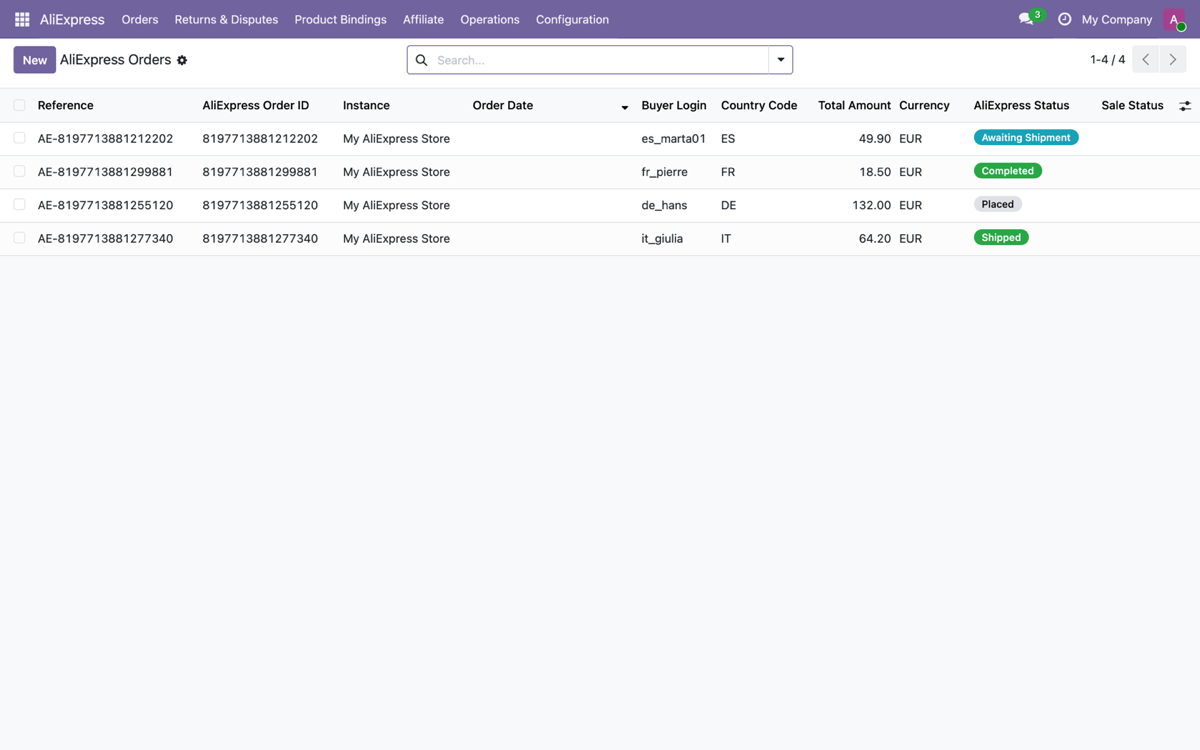This screenshot has width=1200, height=750.
Task: Click buyer login es_marta01
Action: point(674,139)
